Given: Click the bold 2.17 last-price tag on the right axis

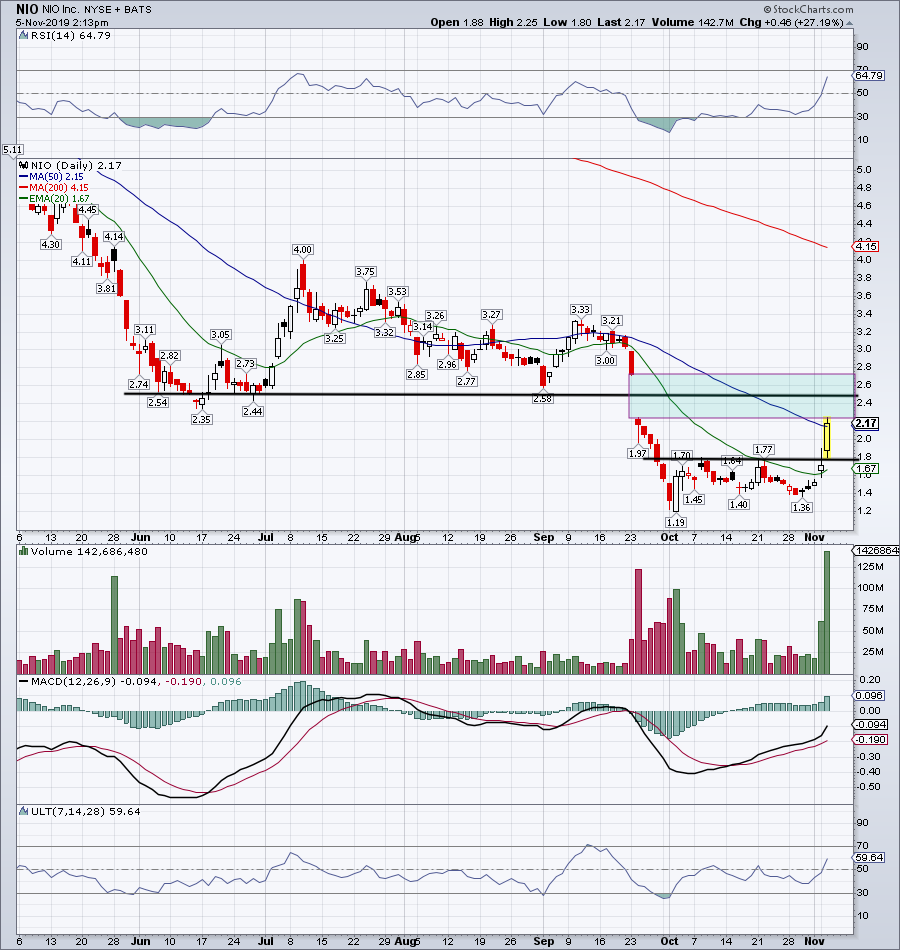Looking at the screenshot, I should (x=866, y=424).
